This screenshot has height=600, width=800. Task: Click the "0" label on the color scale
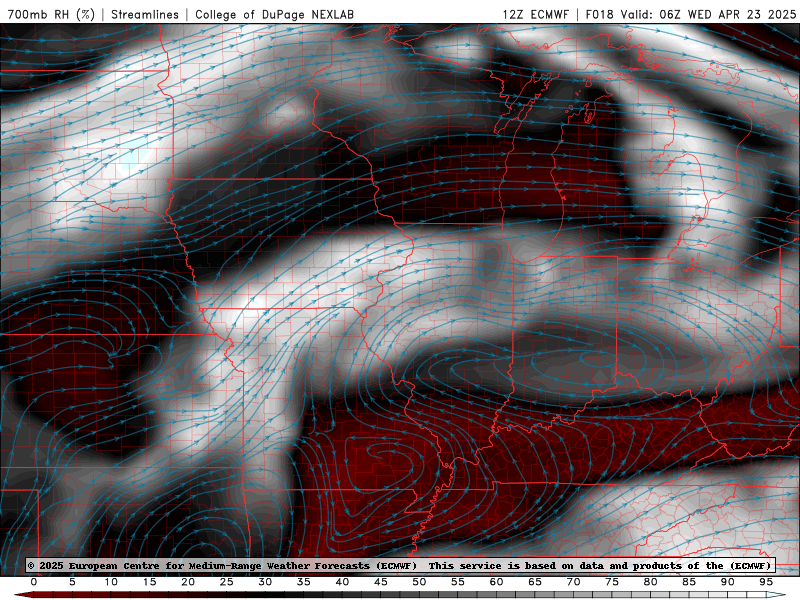tap(34, 582)
